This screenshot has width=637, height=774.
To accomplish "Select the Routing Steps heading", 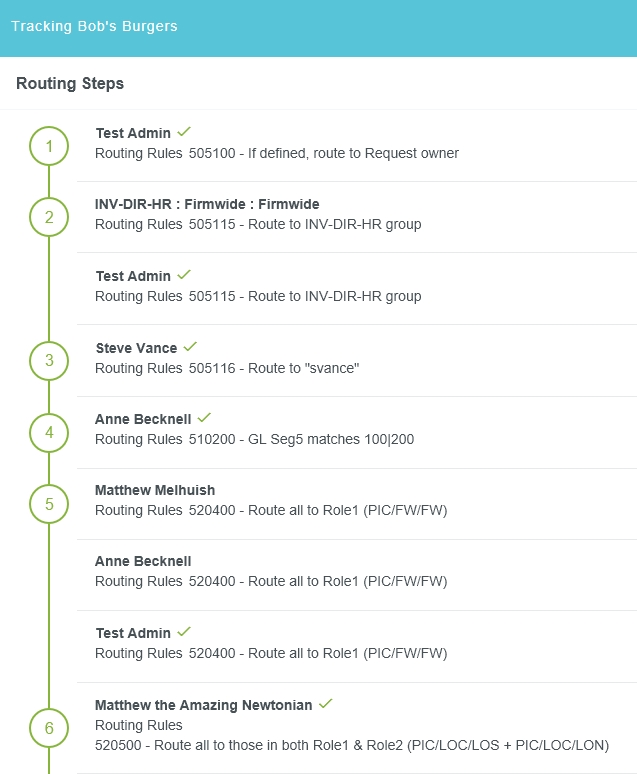I will [70, 84].
